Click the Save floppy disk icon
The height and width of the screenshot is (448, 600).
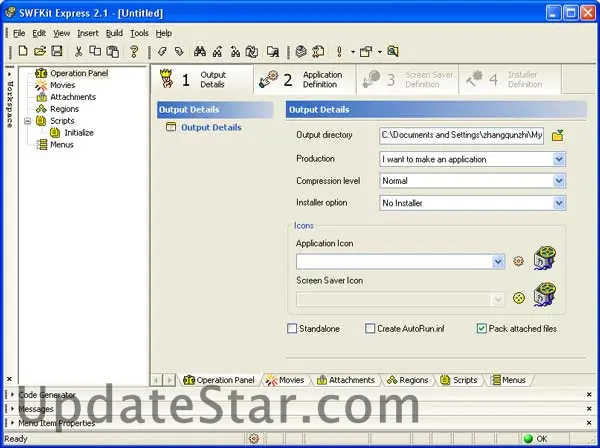57,51
